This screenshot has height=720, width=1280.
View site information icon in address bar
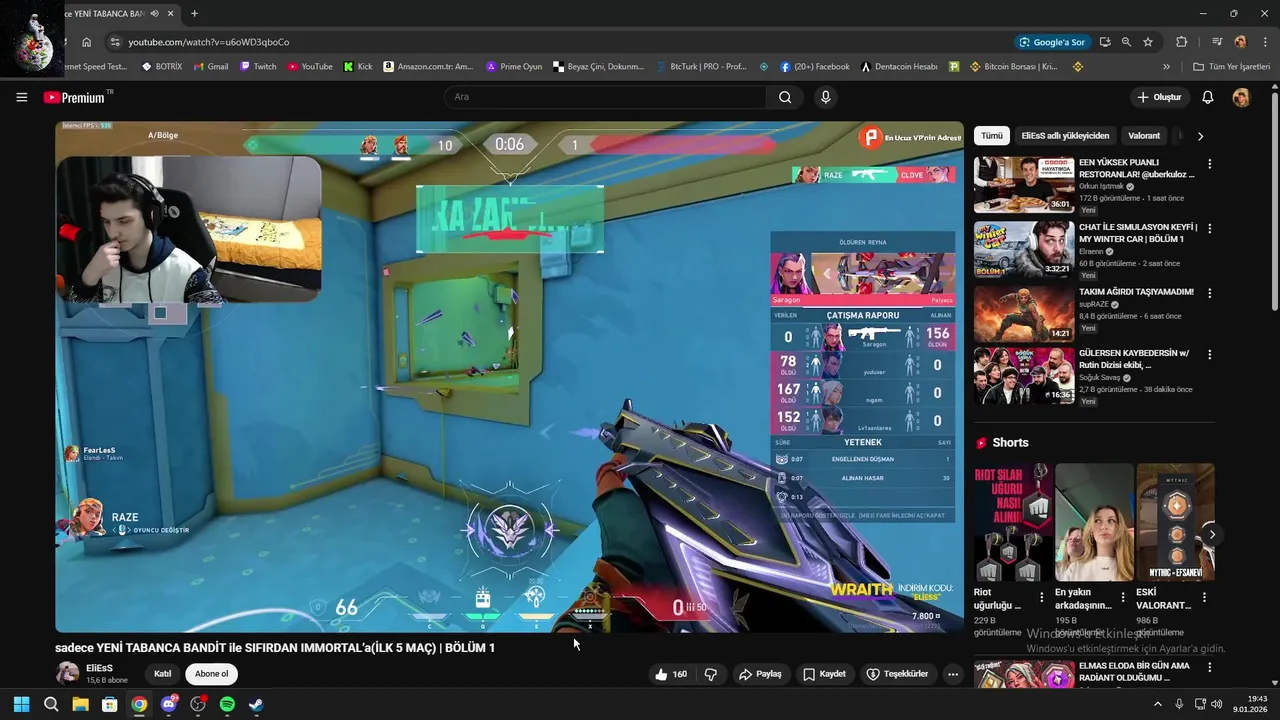coord(115,42)
